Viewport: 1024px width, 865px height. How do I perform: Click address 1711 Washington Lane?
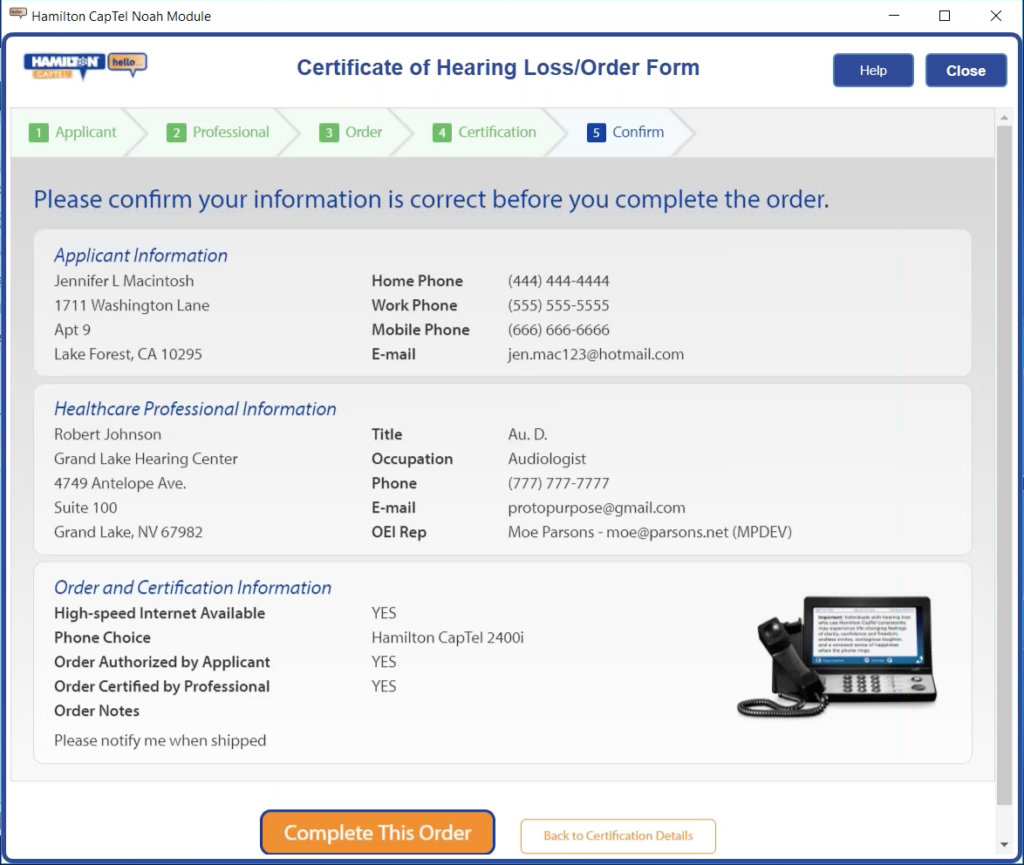pyautogui.click(x=132, y=306)
